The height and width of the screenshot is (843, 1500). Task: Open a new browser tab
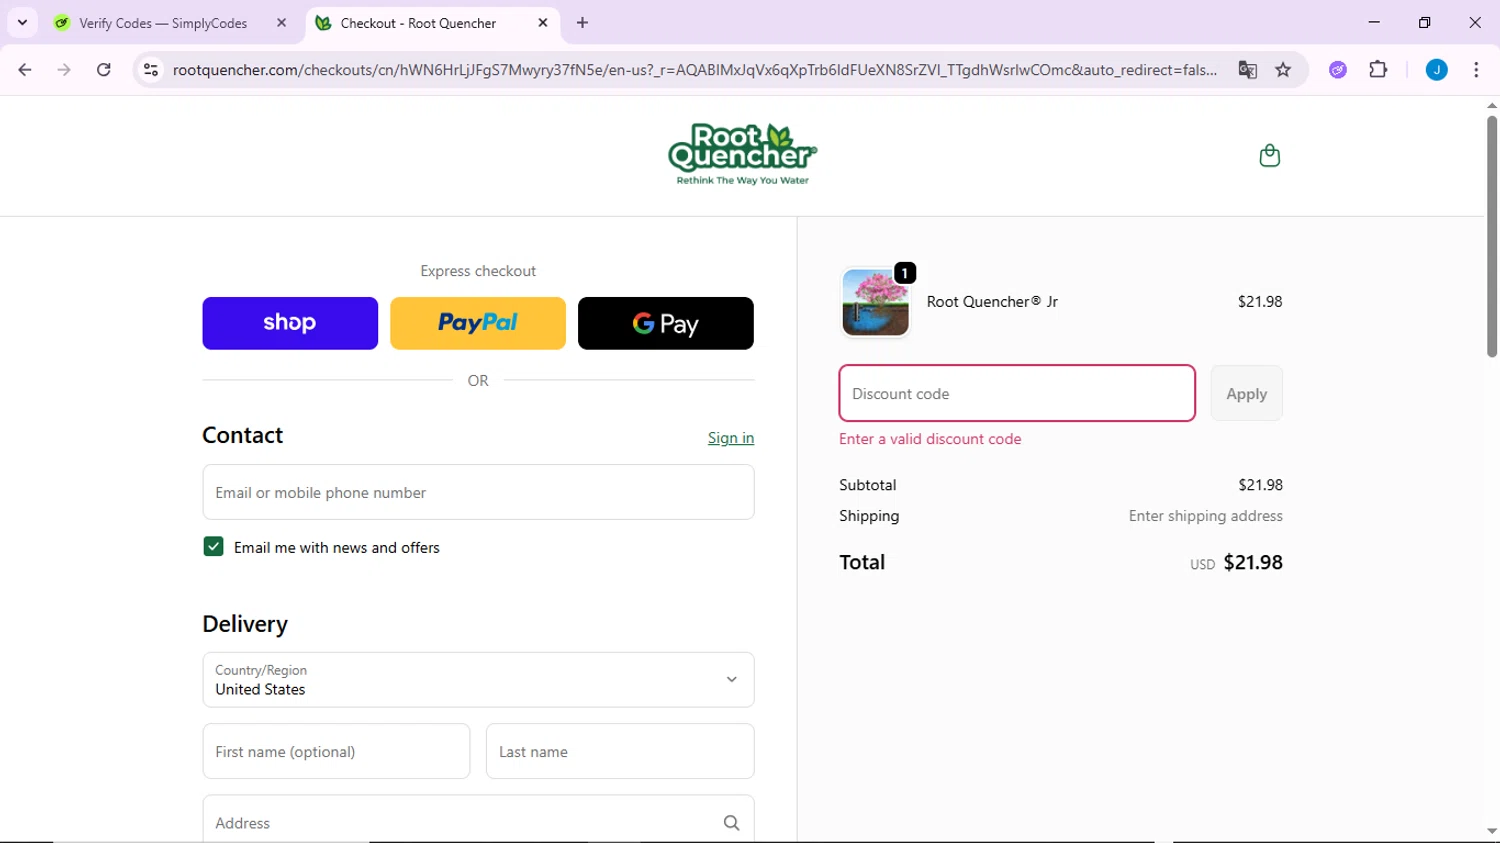(582, 23)
